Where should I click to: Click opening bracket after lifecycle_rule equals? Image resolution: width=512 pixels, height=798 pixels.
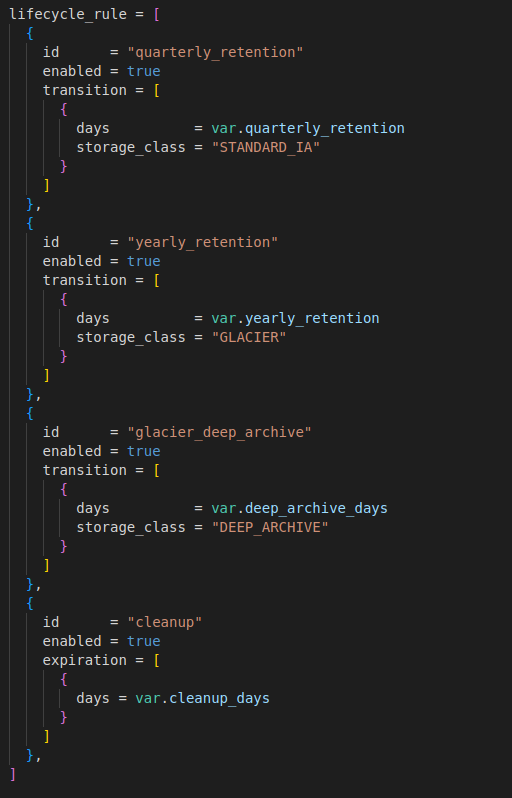tap(156, 14)
